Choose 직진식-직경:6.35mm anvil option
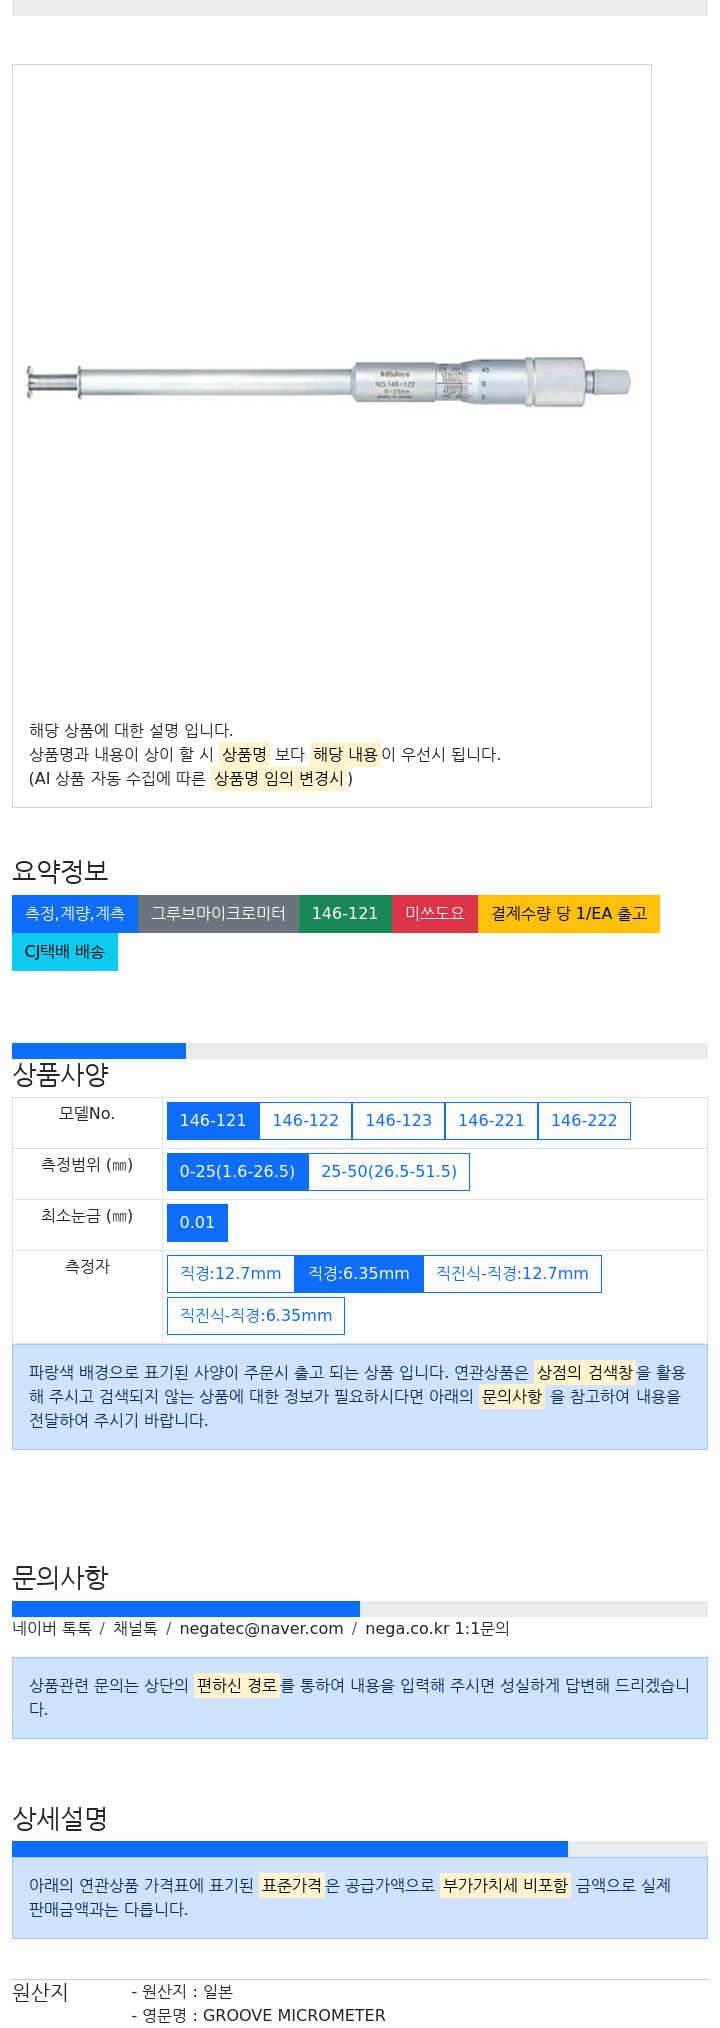 pyautogui.click(x=256, y=1316)
